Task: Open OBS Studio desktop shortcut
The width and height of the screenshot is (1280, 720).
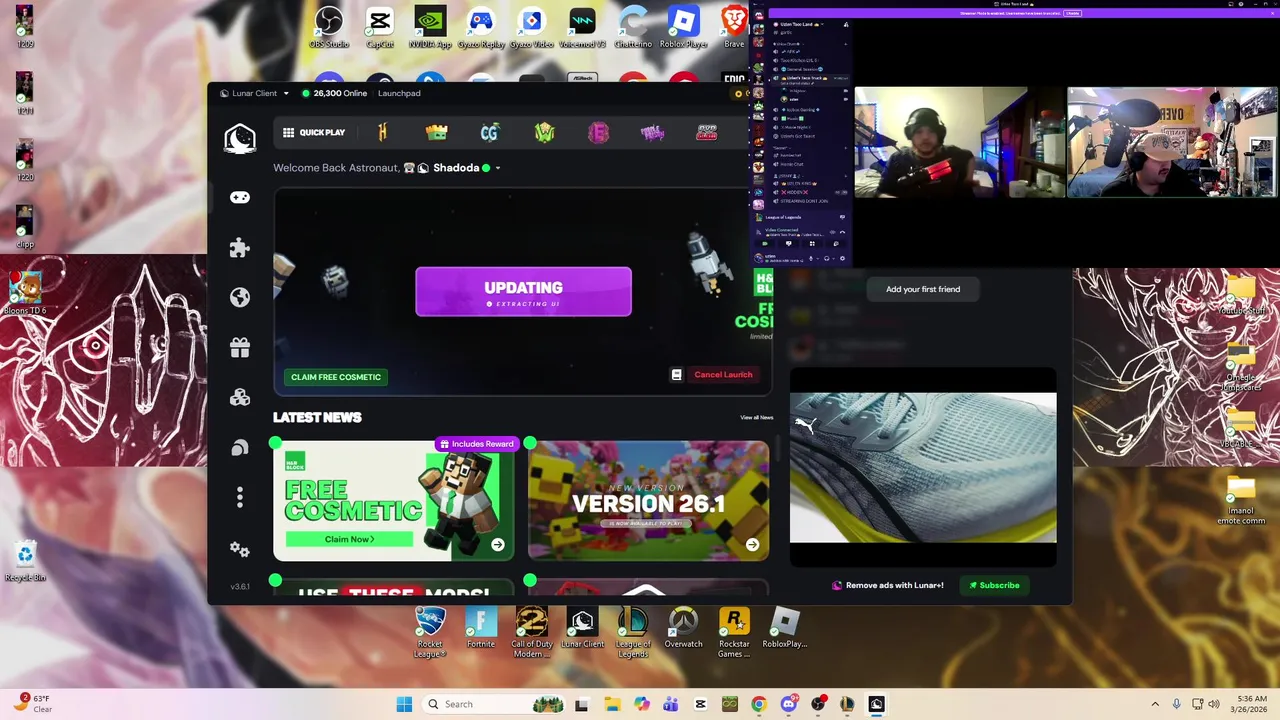Action: (x=329, y=27)
